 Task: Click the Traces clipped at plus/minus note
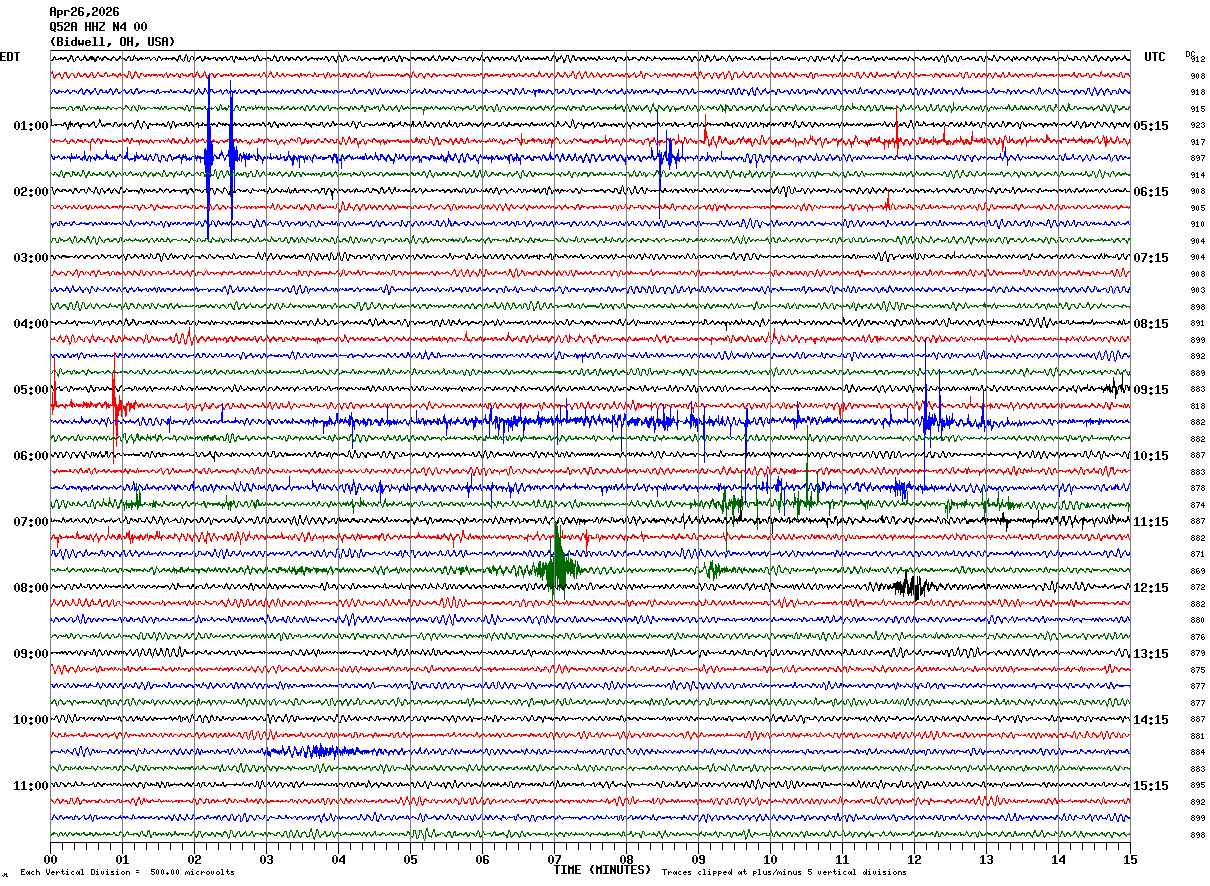click(x=784, y=873)
